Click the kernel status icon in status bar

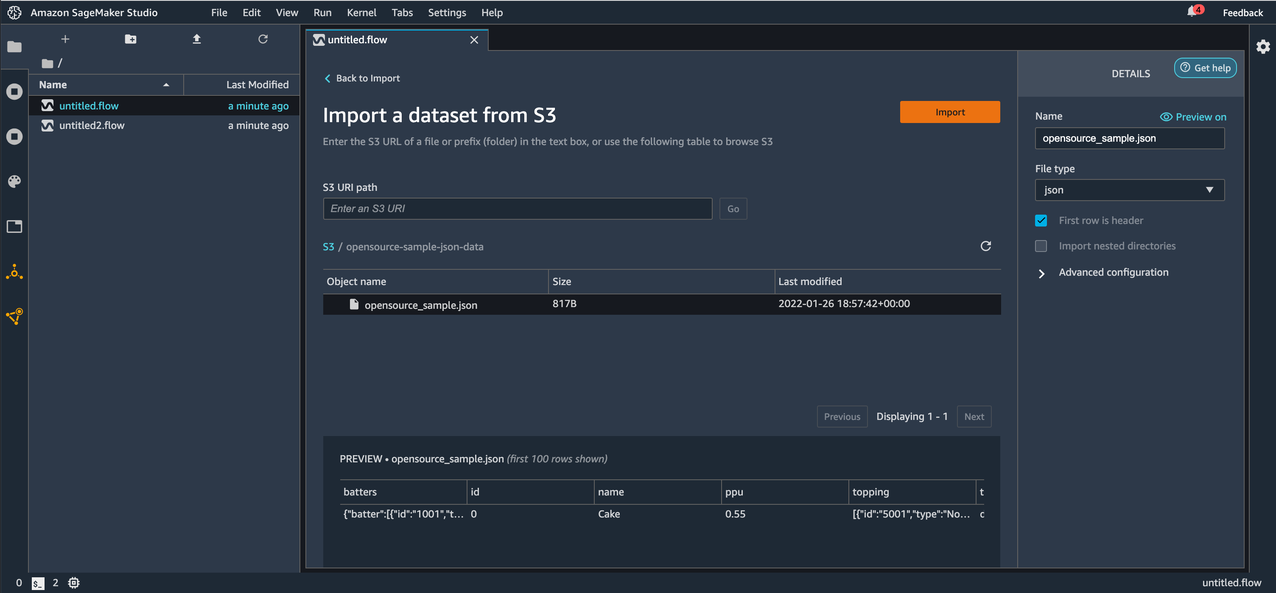click(74, 583)
